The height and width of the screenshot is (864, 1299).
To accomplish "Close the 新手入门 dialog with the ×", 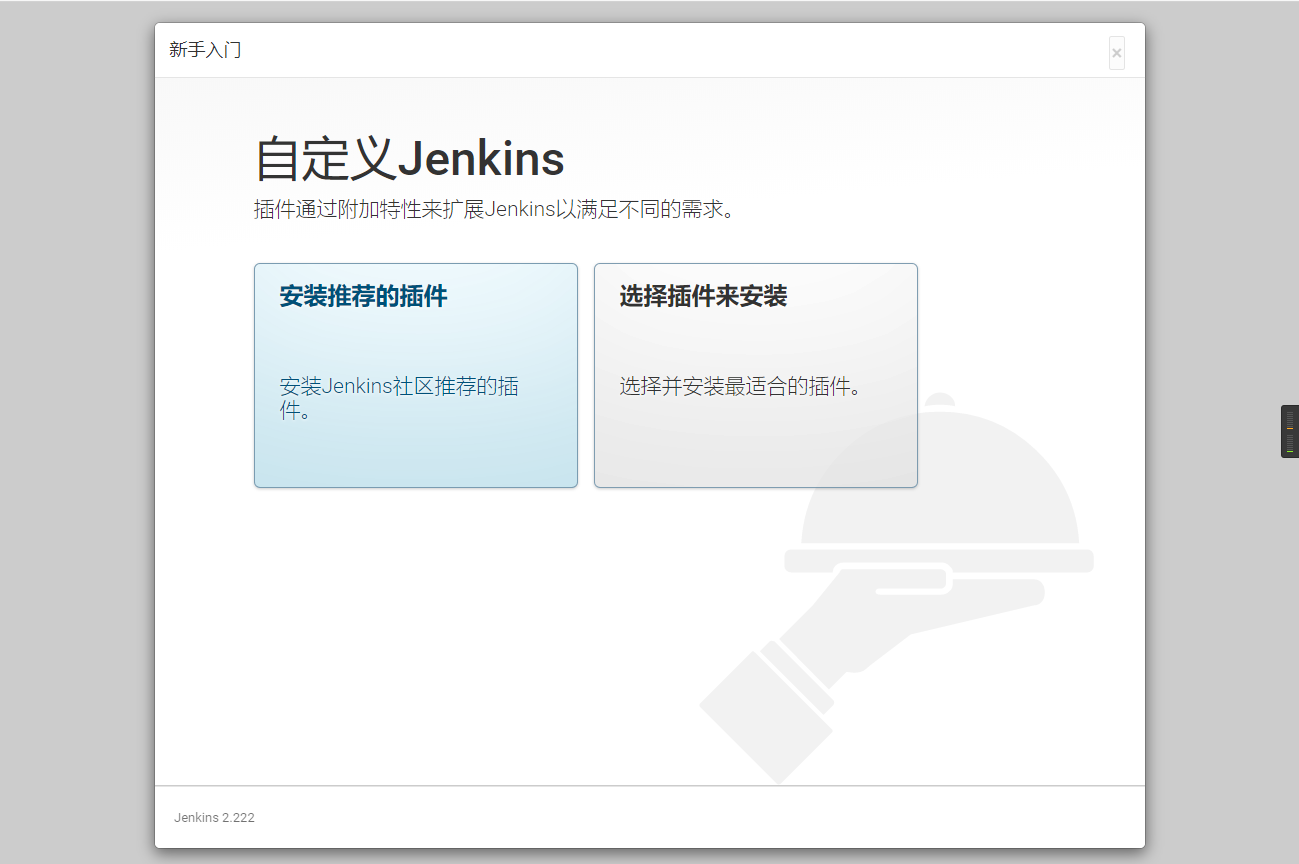I will [x=1117, y=53].
